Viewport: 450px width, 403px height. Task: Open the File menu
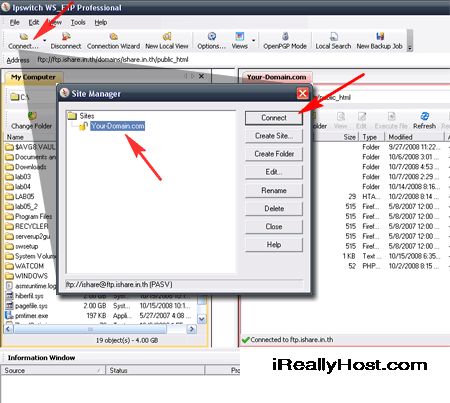tap(14, 22)
